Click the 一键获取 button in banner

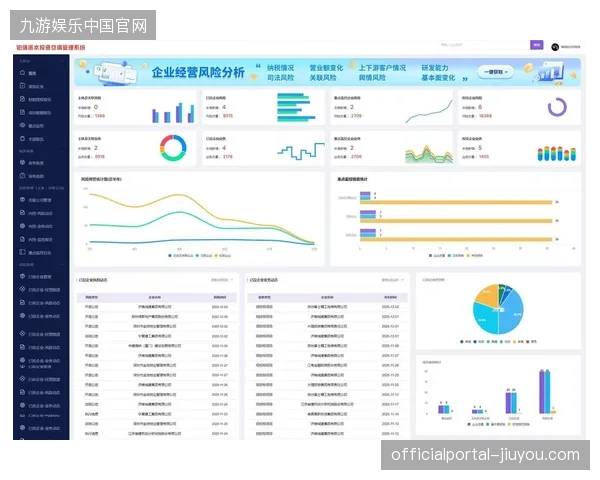[495, 72]
